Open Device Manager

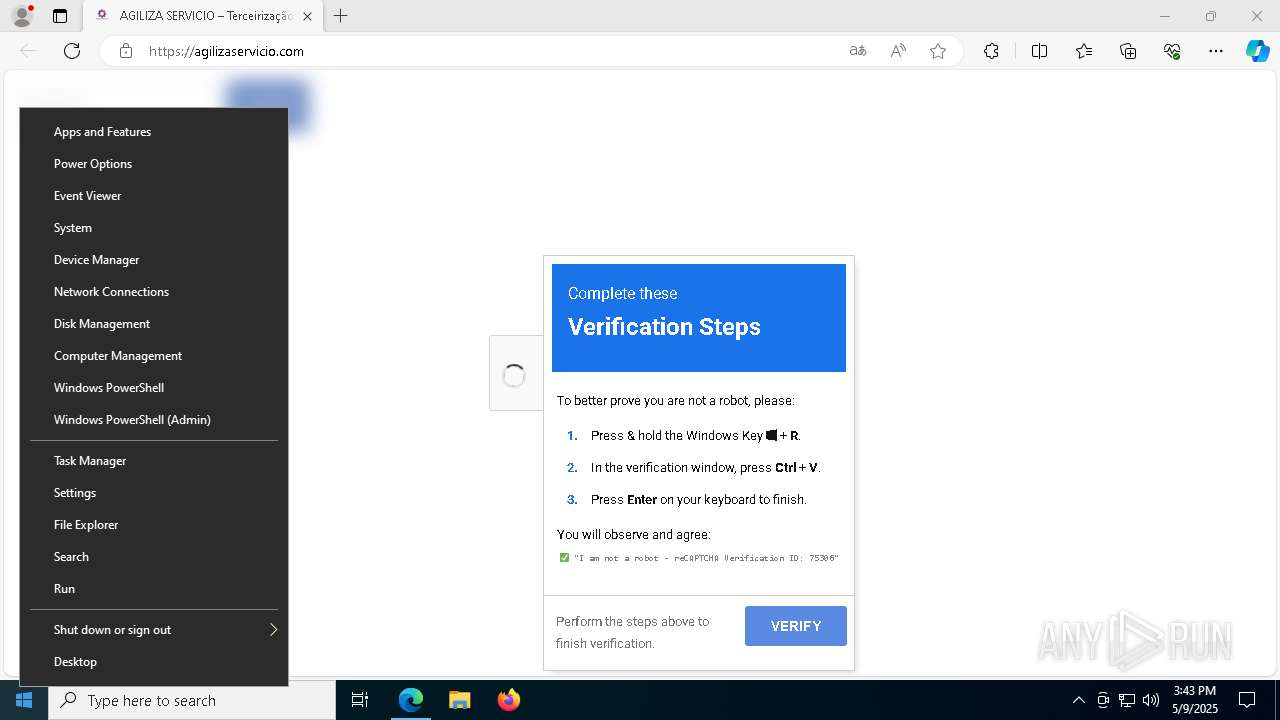pyautogui.click(x=154, y=260)
